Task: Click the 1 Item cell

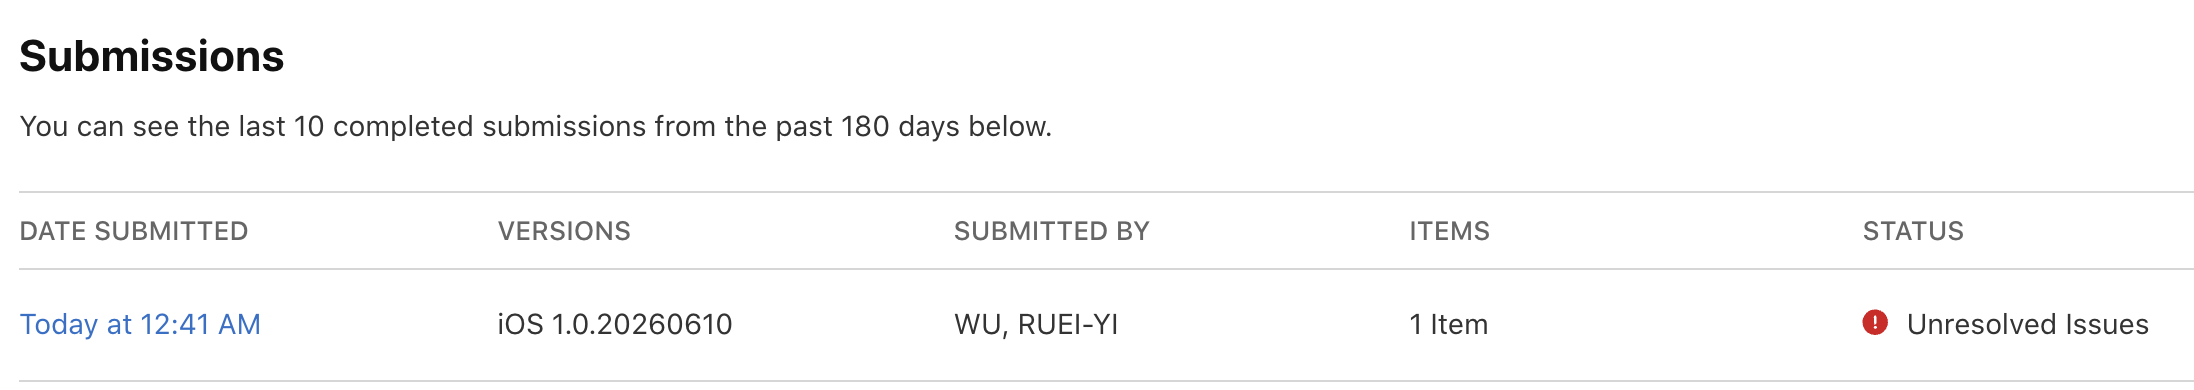Action: [1449, 324]
